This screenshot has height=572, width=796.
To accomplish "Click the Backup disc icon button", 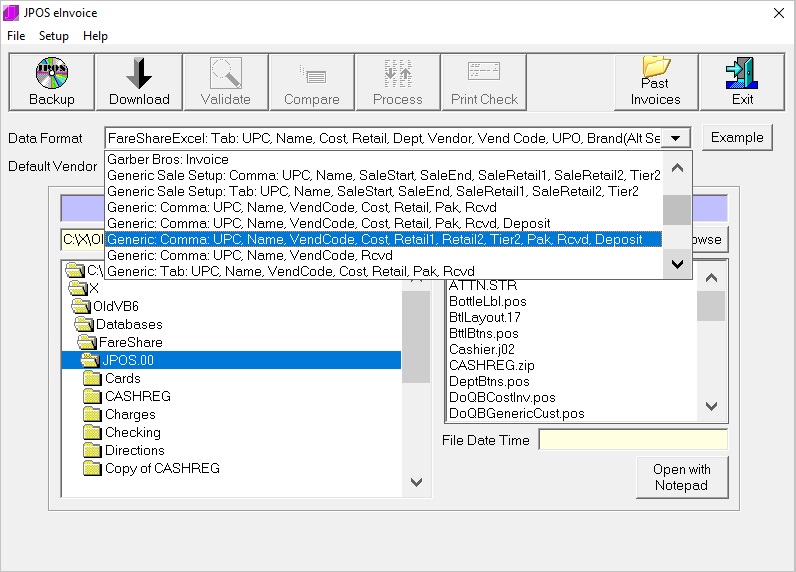I will point(52,82).
